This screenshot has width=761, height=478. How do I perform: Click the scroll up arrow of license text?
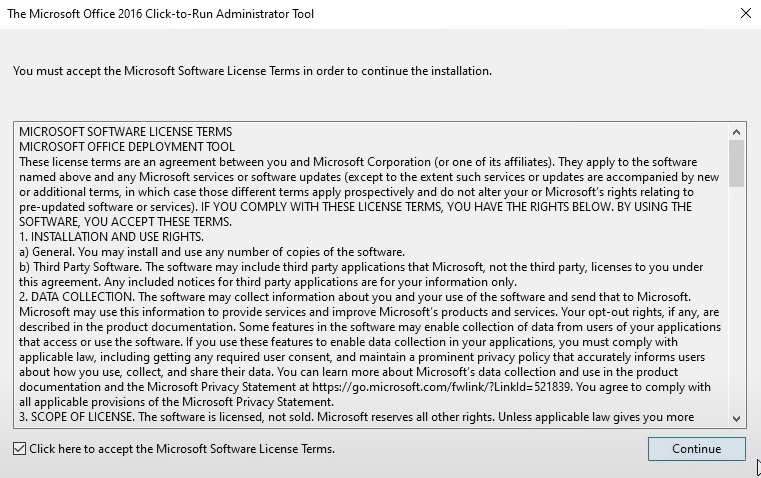tap(737, 131)
